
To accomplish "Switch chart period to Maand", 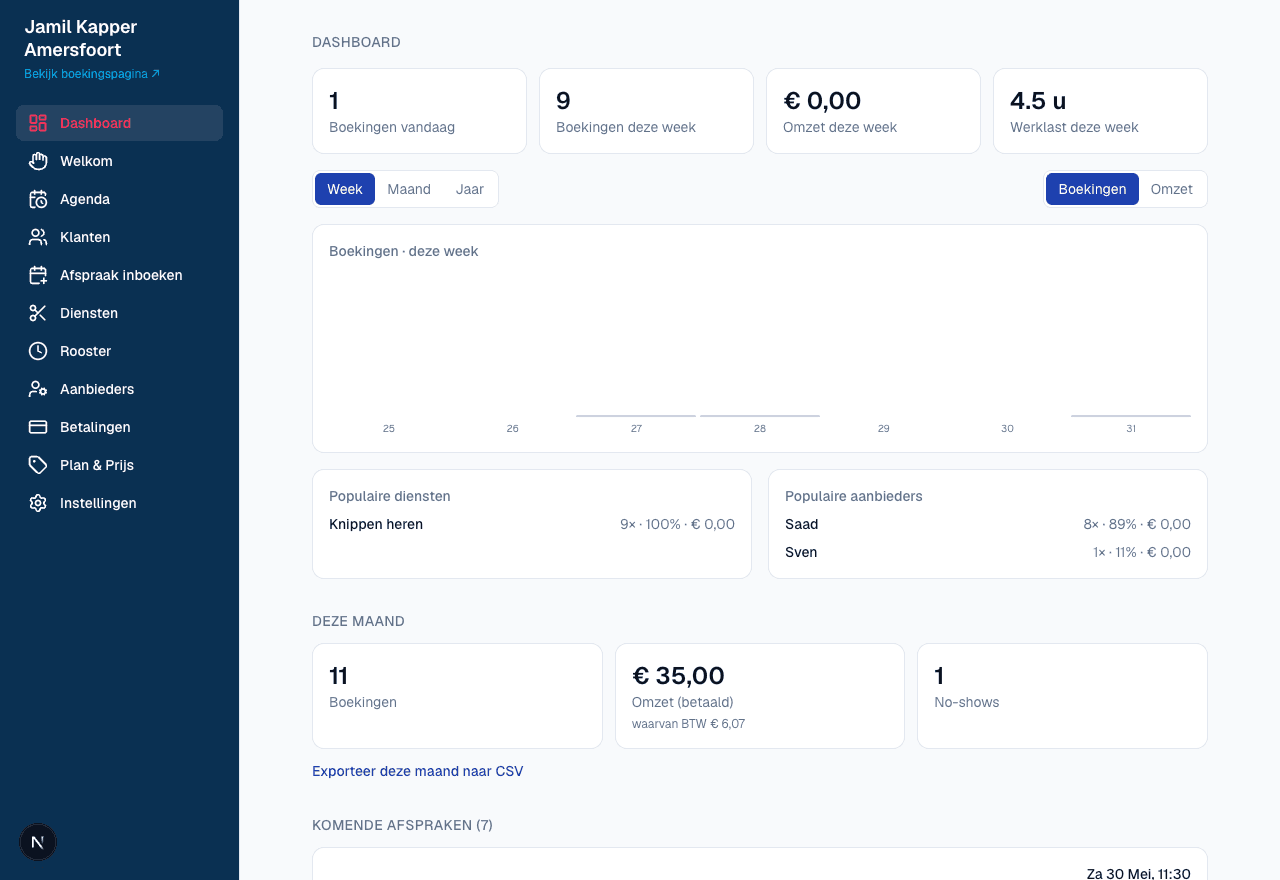I will point(409,189).
